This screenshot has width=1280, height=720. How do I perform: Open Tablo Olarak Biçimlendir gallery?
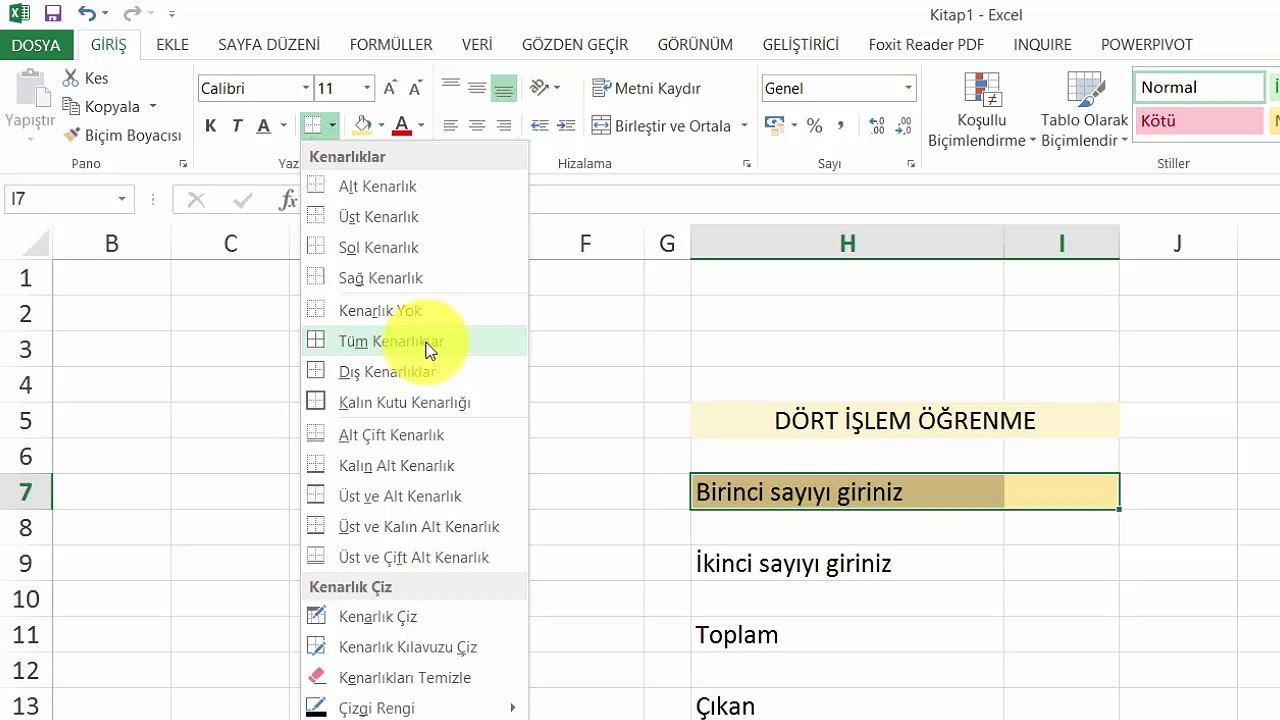[x=1085, y=110]
